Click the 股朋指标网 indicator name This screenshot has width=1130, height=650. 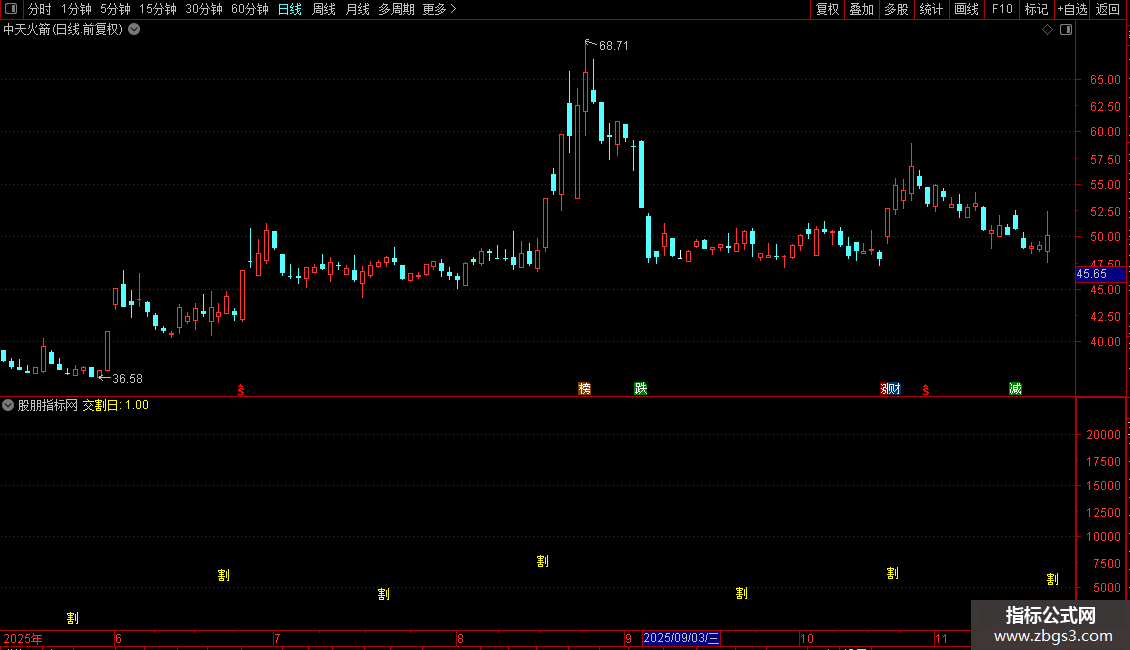click(x=48, y=405)
